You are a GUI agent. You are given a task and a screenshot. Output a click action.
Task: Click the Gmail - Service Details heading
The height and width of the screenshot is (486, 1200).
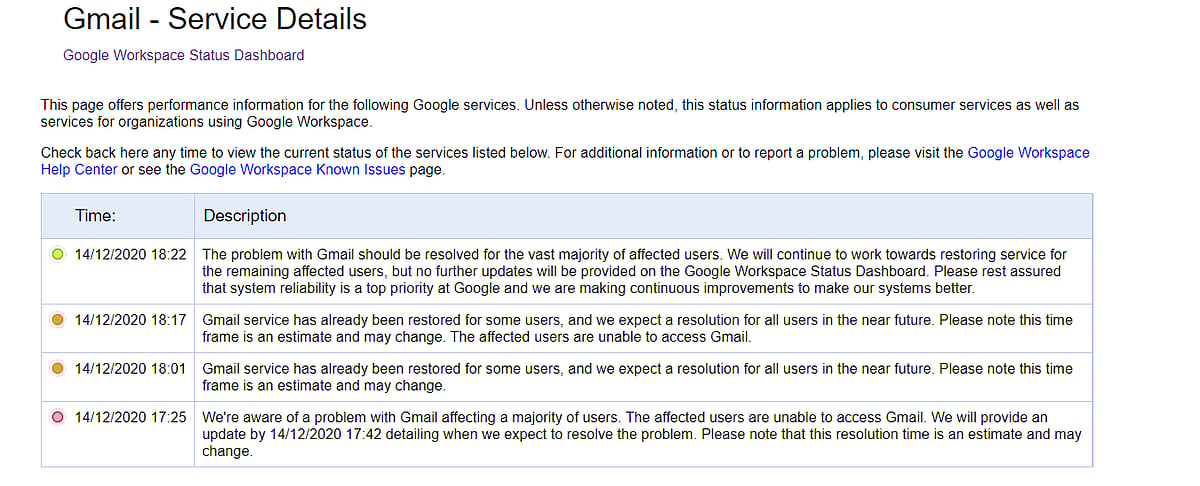pos(215,19)
